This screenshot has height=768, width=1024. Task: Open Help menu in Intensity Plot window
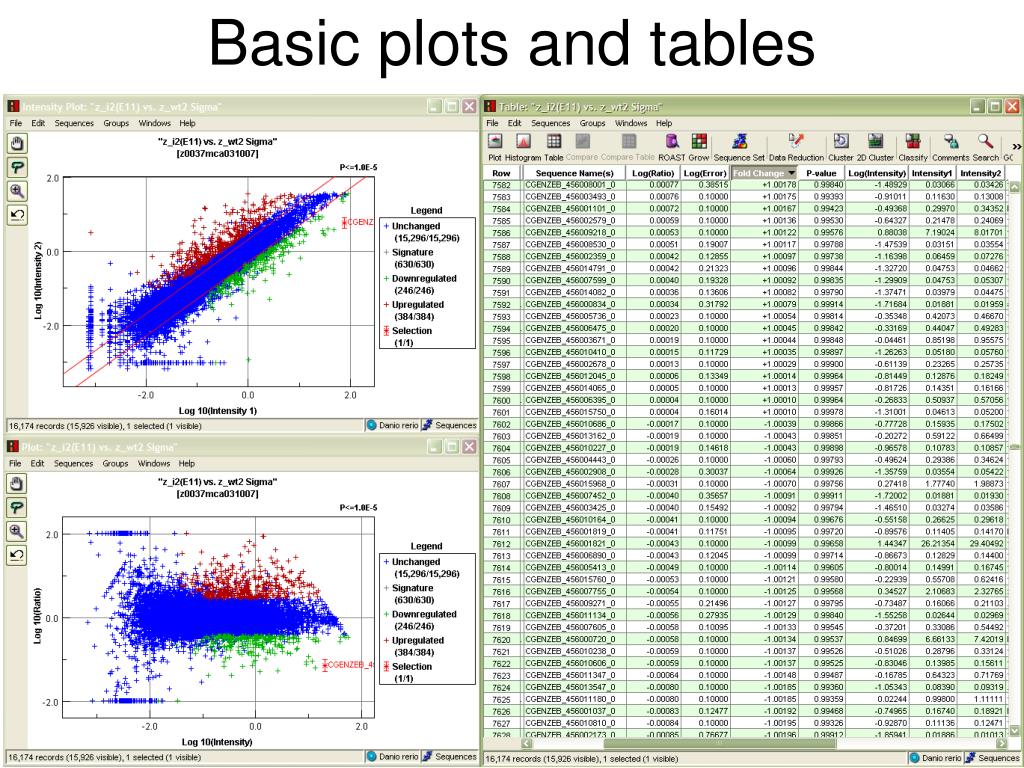click(x=187, y=123)
